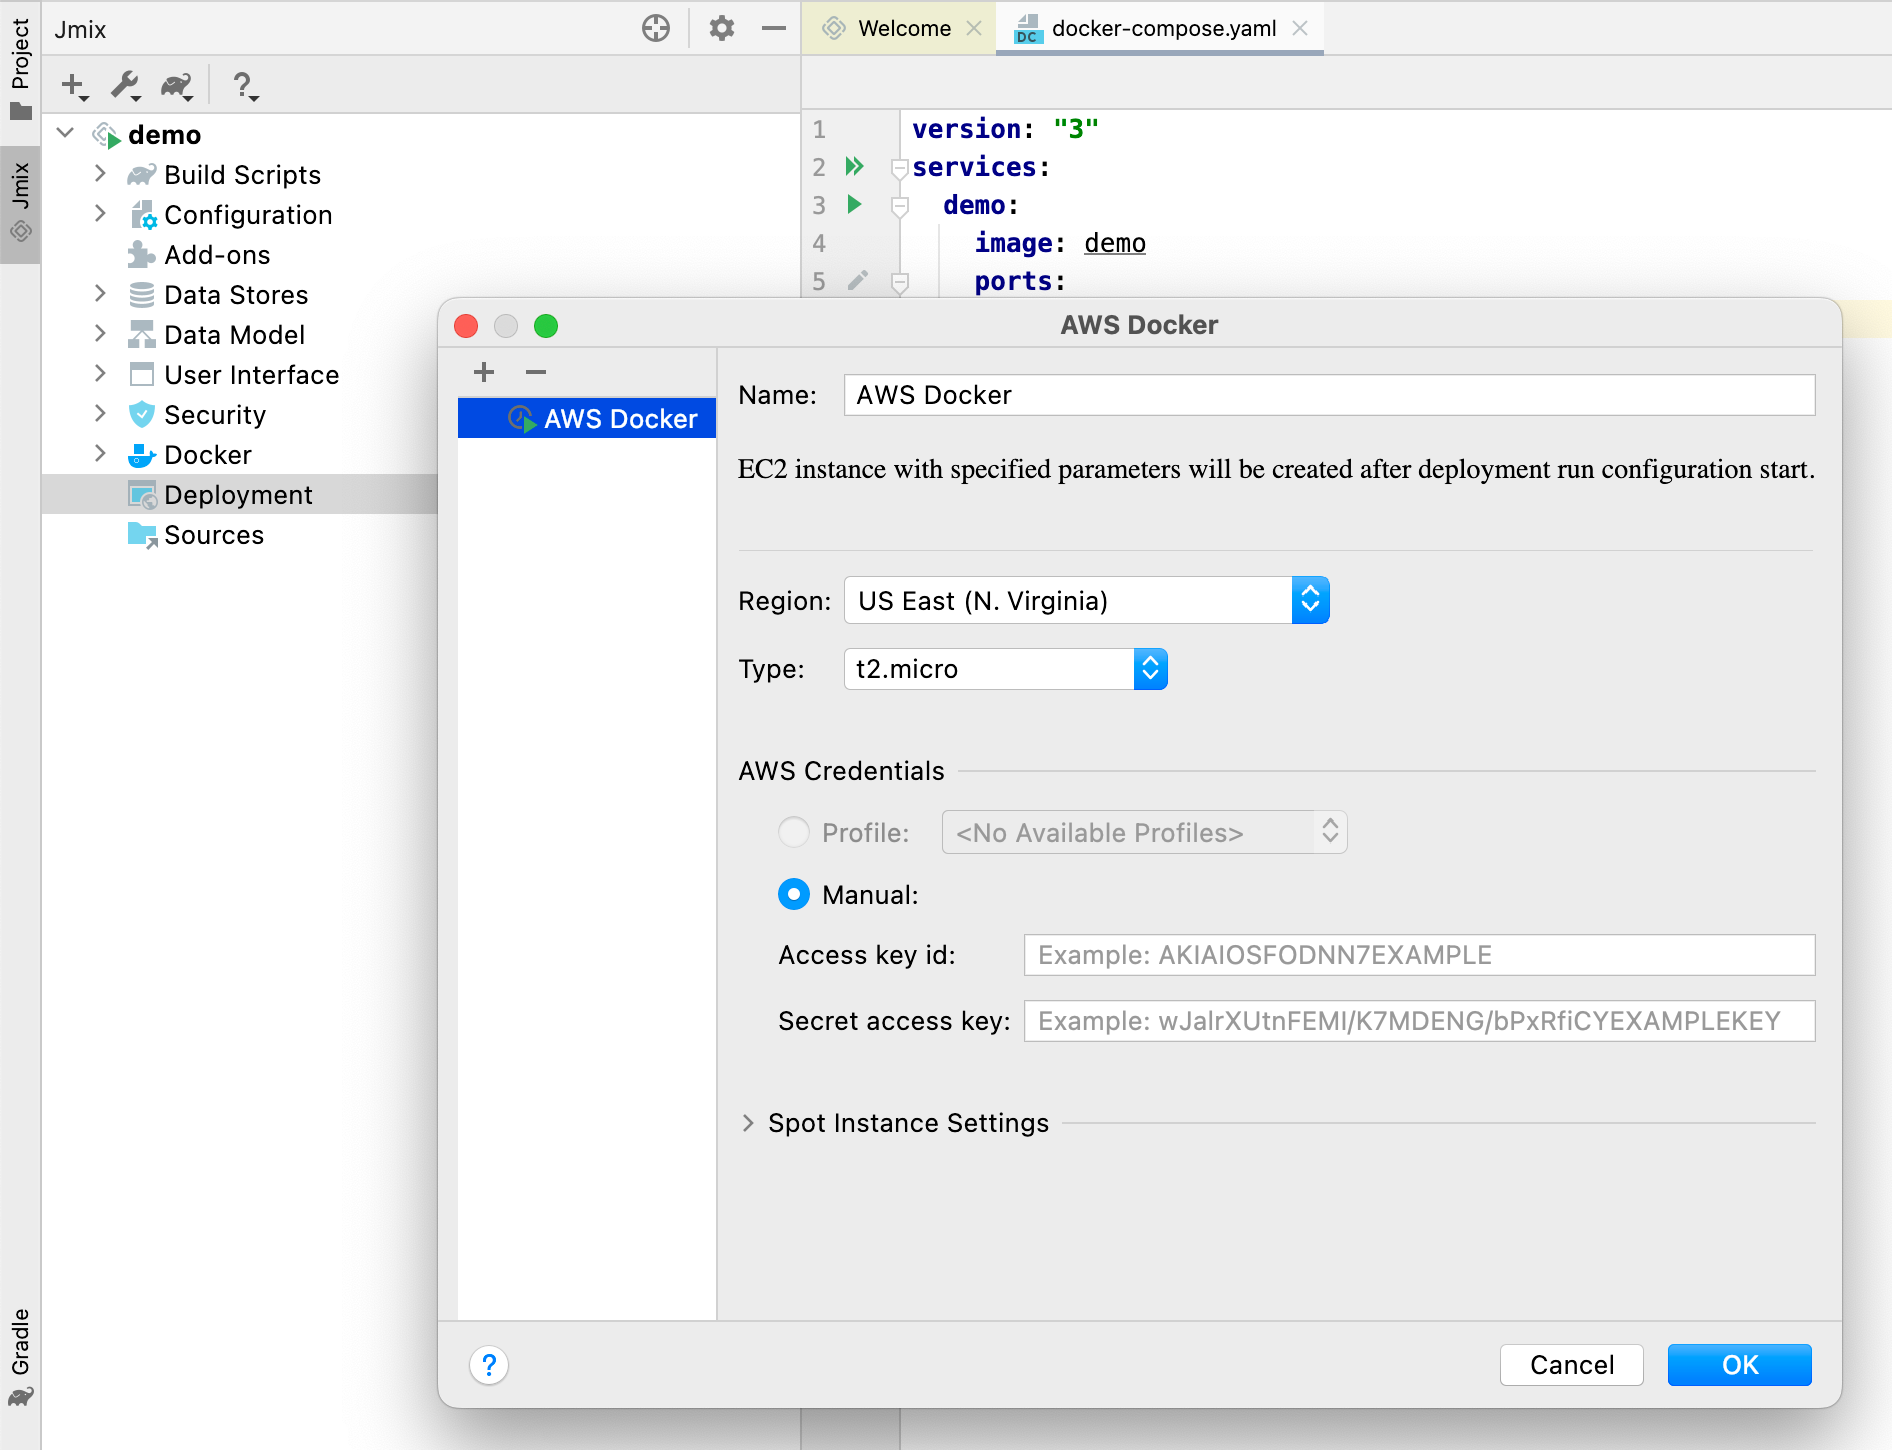Expand Spot Instance Settings section
Image resolution: width=1892 pixels, height=1450 pixels.
[x=748, y=1123]
